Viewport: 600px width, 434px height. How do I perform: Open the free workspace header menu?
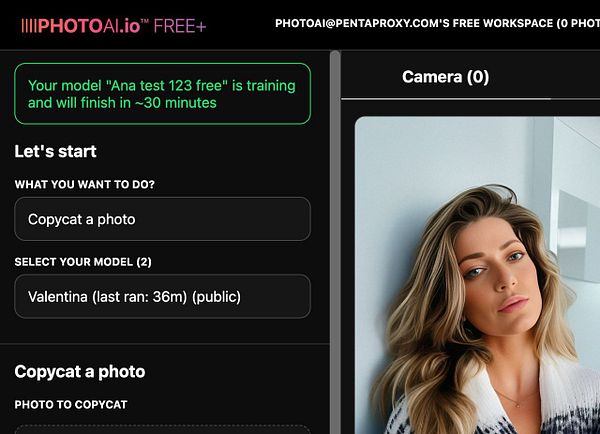tap(437, 23)
